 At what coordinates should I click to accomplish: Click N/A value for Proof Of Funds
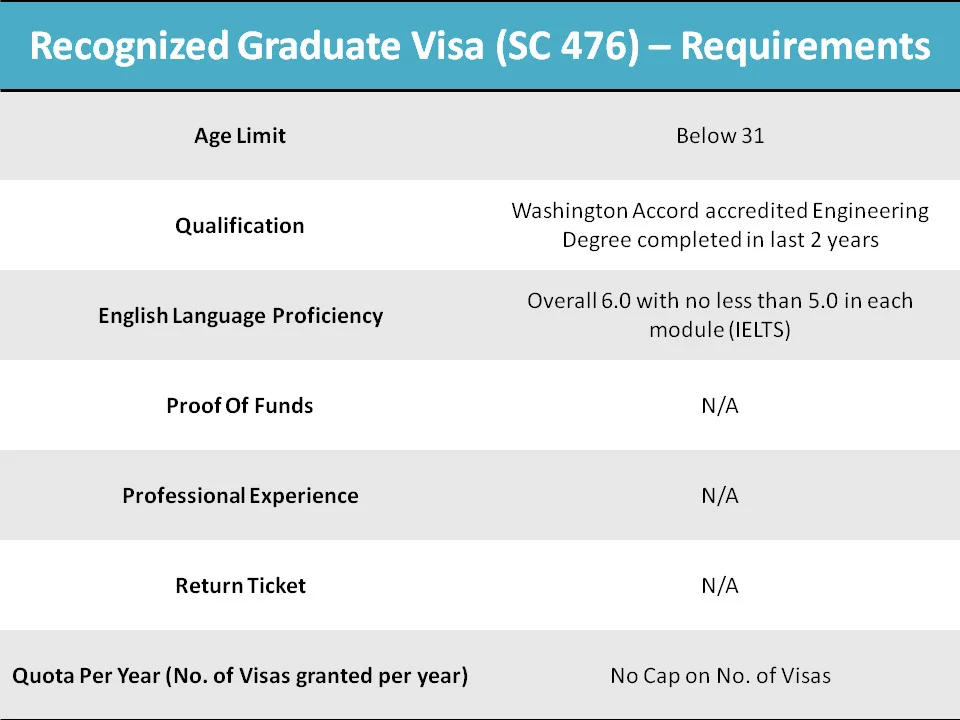click(720, 405)
